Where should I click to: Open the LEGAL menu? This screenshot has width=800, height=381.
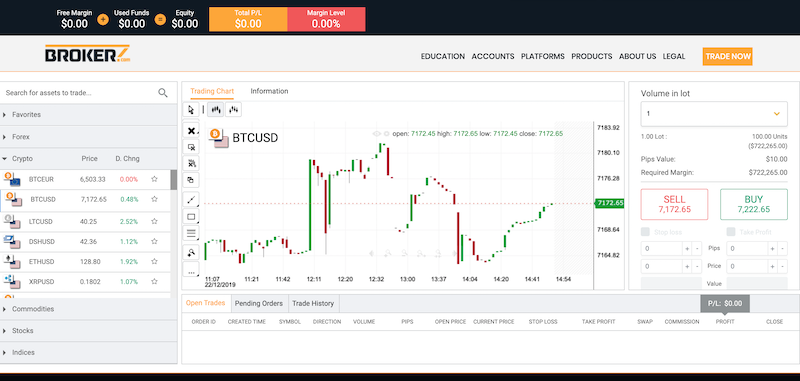tap(674, 57)
